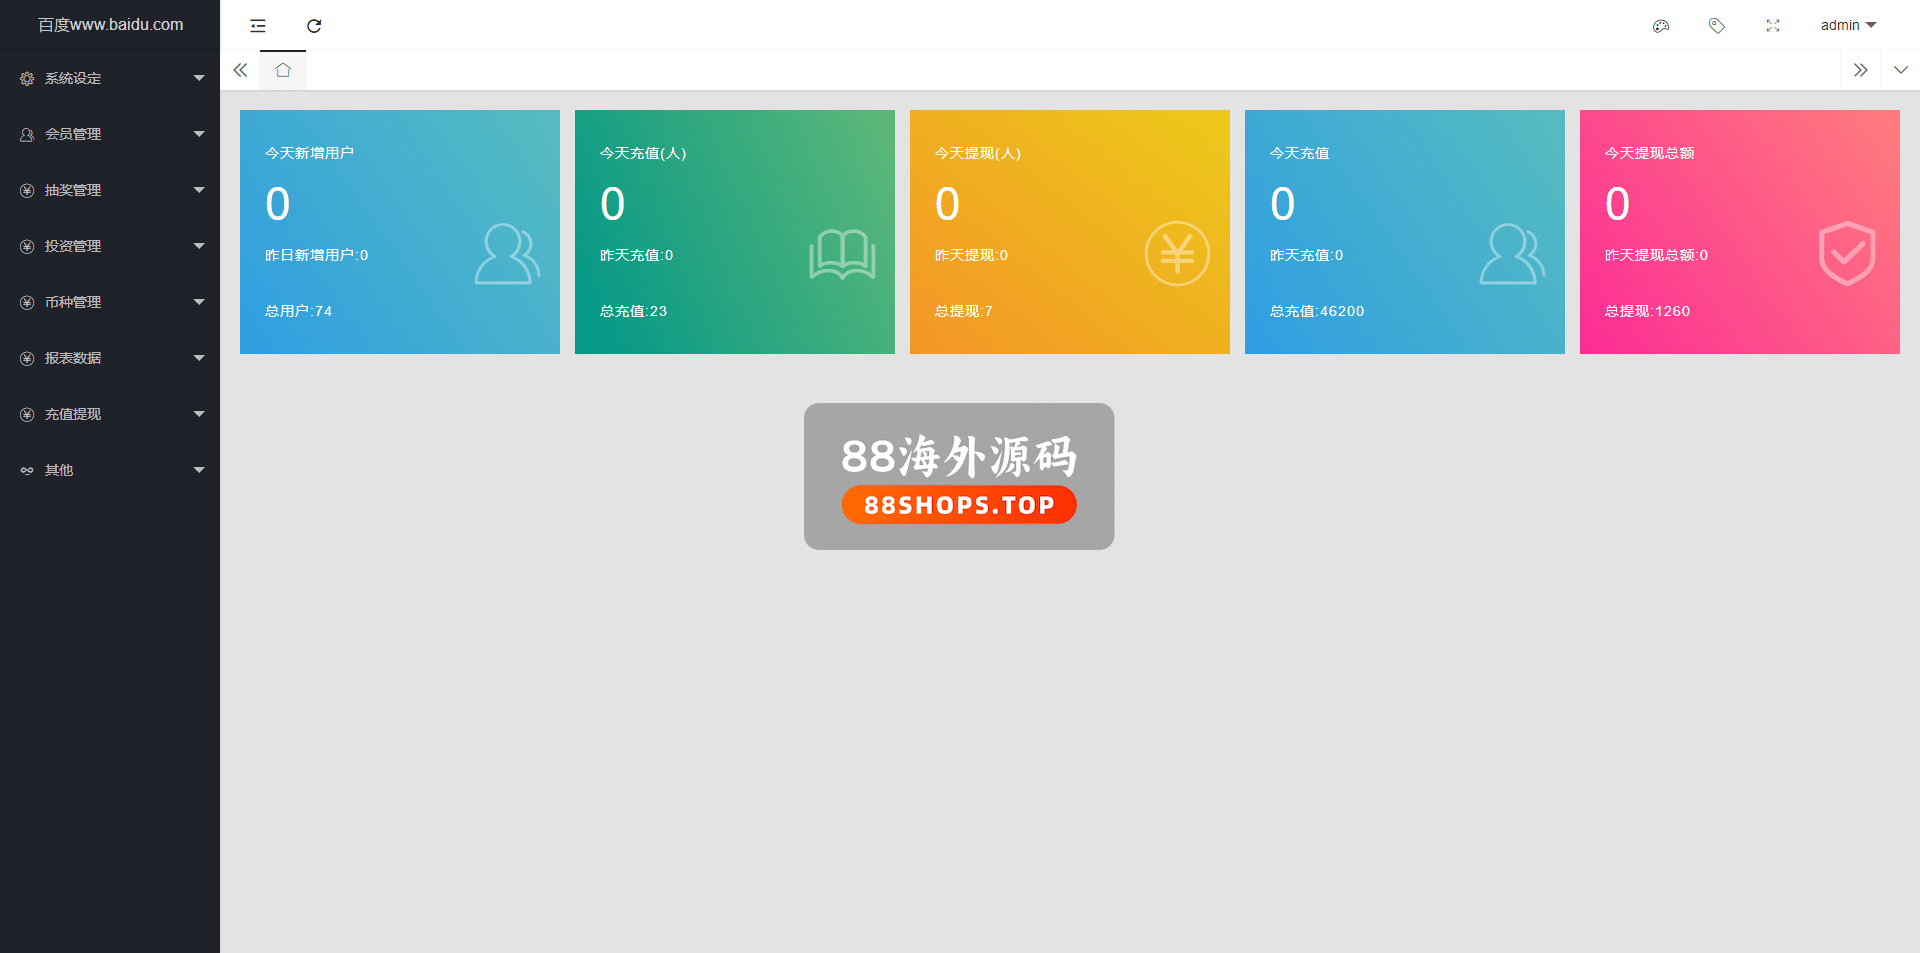Expand 充值提现 using its arrow
Image resolution: width=1920 pixels, height=953 pixels.
(x=199, y=414)
